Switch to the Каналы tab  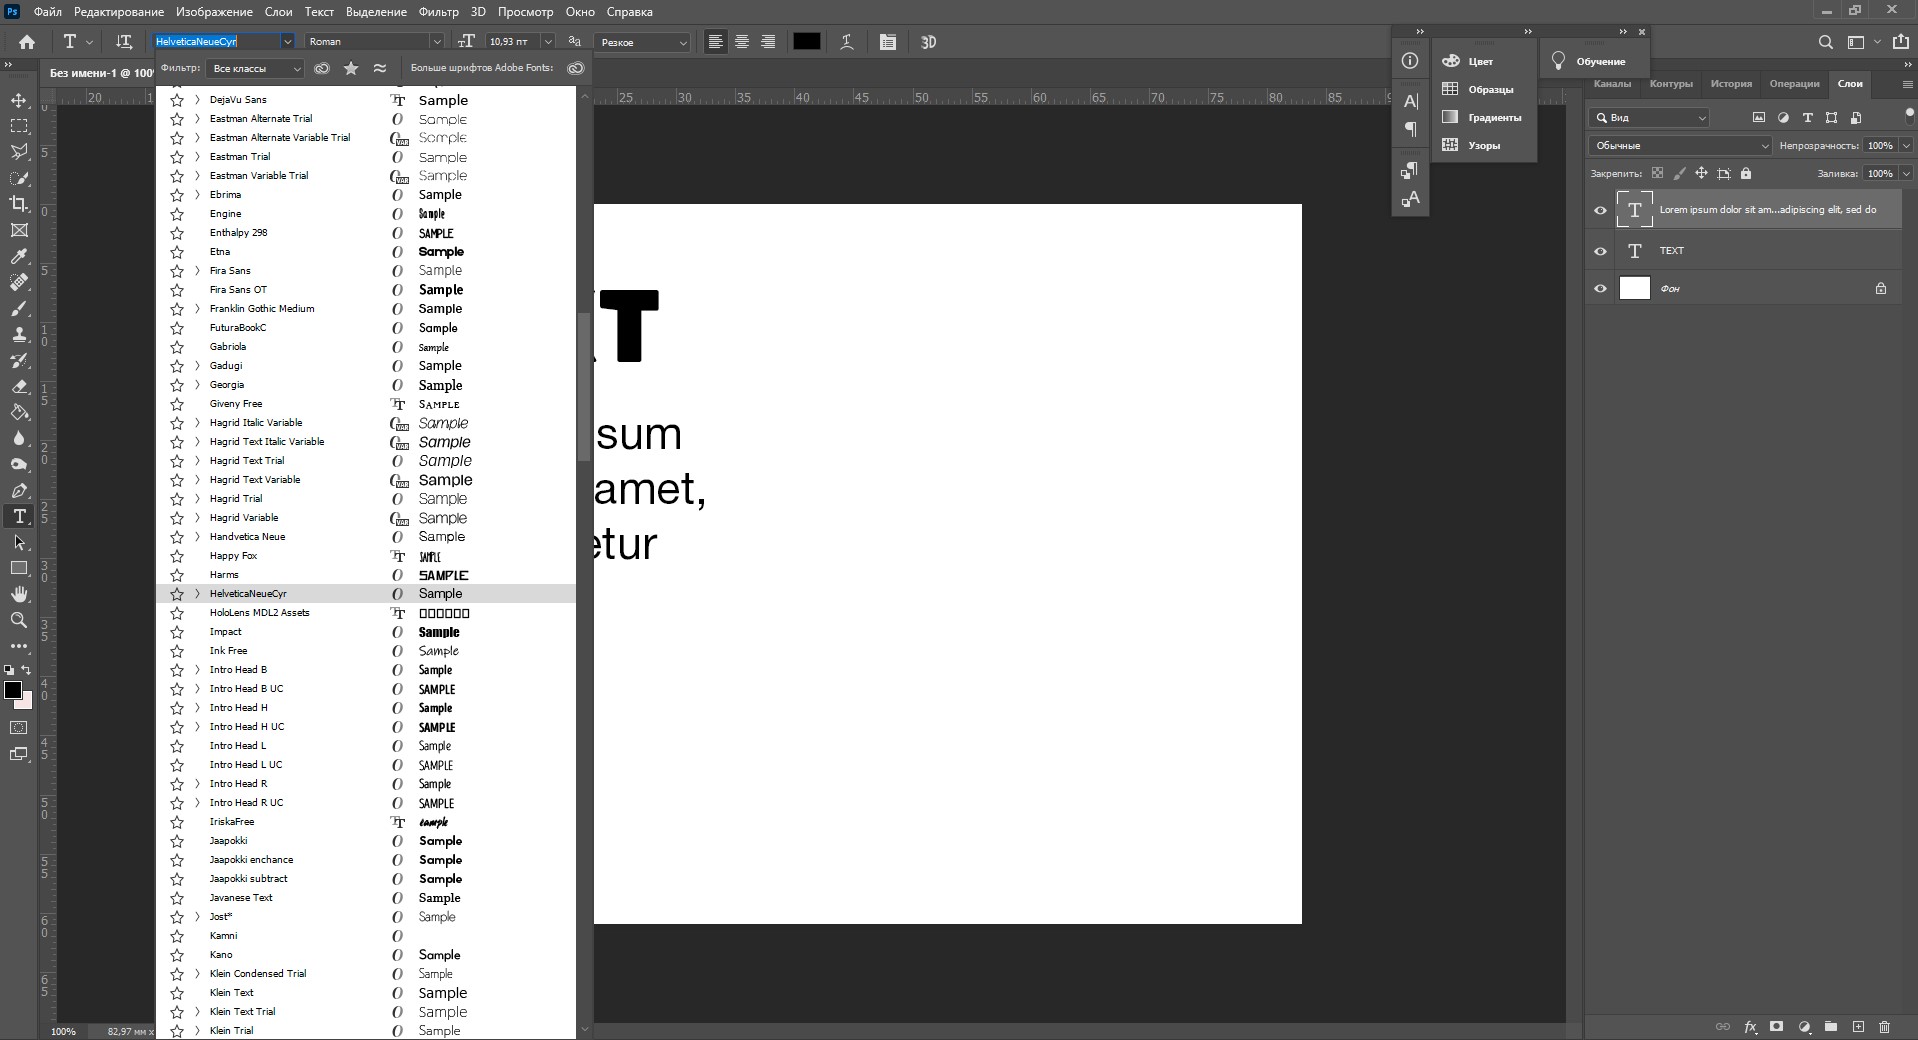click(x=1611, y=84)
